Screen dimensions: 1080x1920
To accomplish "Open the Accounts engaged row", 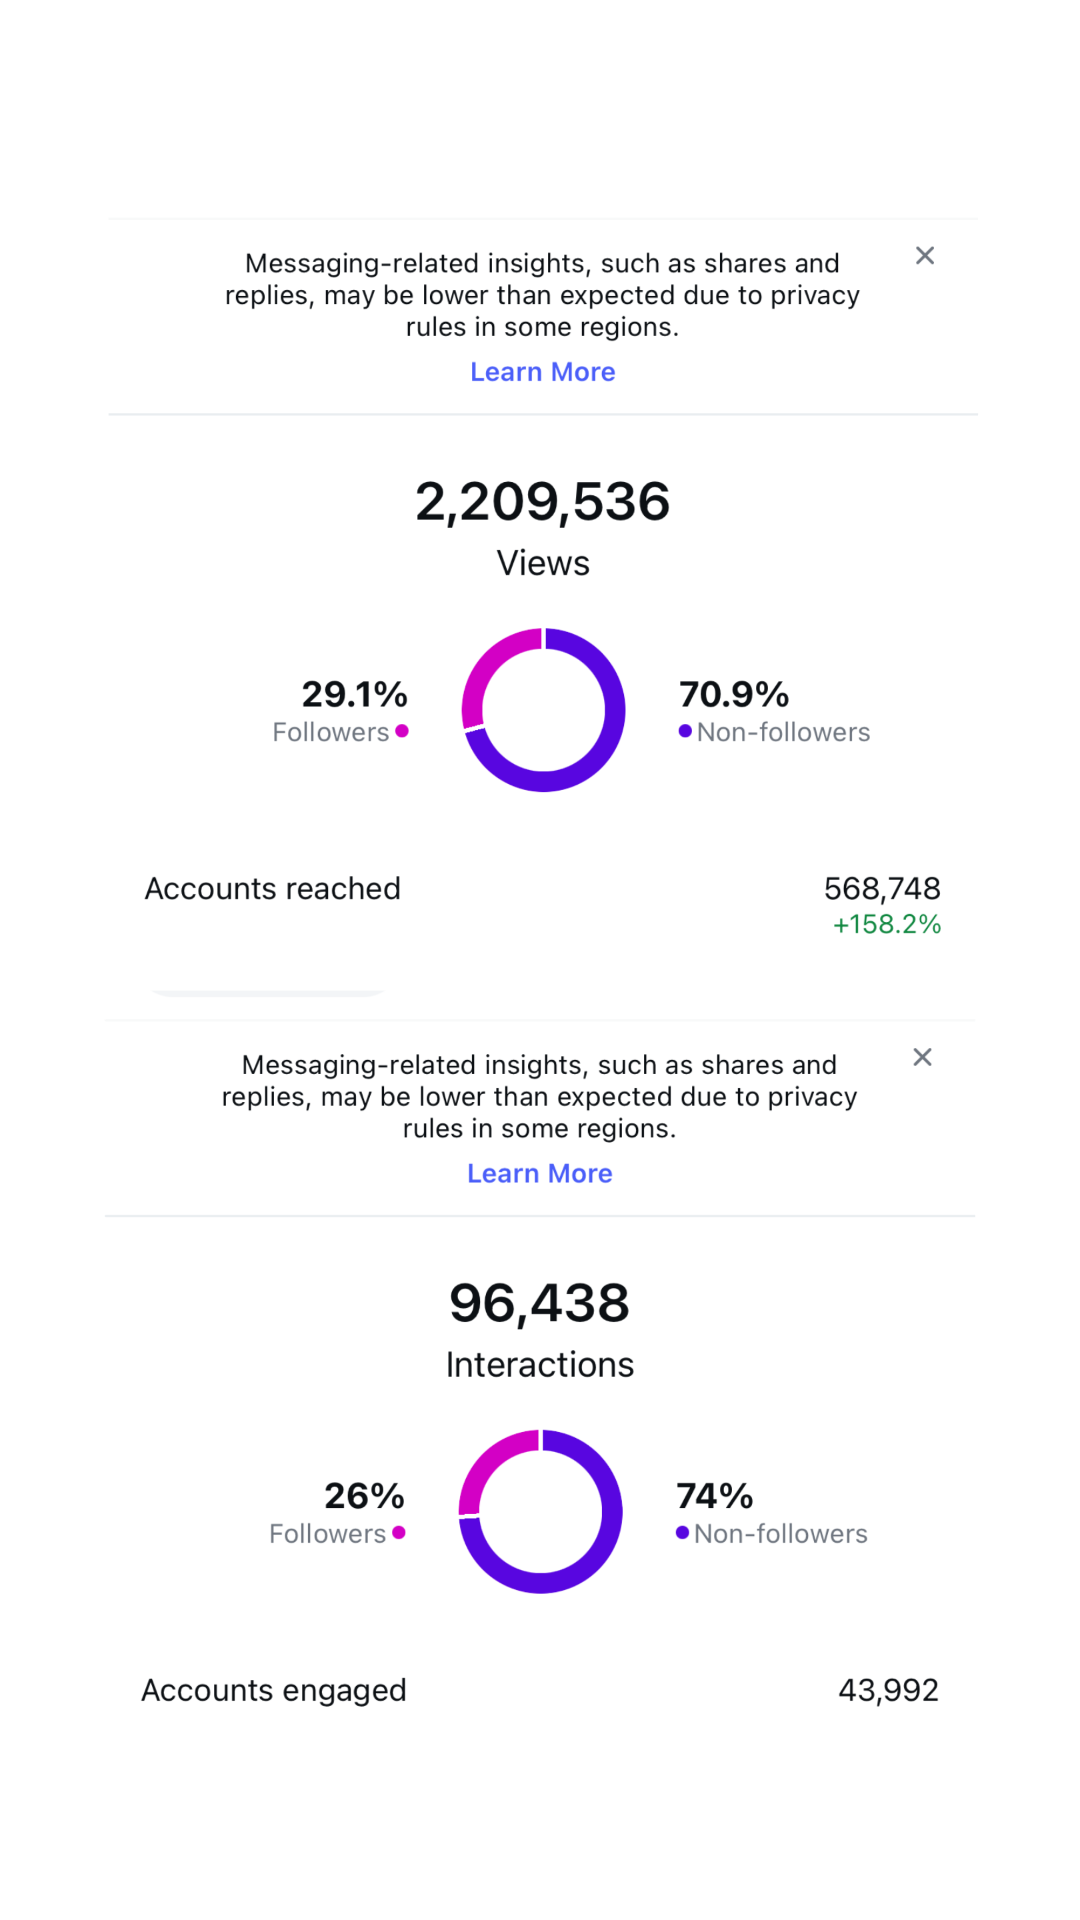I will click(540, 1690).
